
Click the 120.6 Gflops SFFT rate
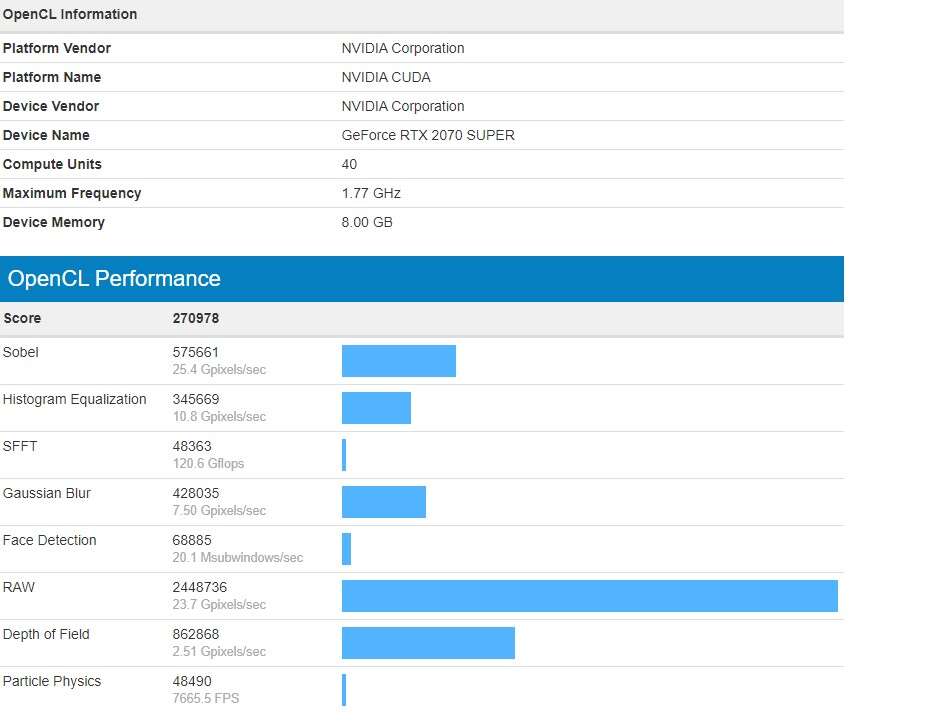tap(208, 463)
